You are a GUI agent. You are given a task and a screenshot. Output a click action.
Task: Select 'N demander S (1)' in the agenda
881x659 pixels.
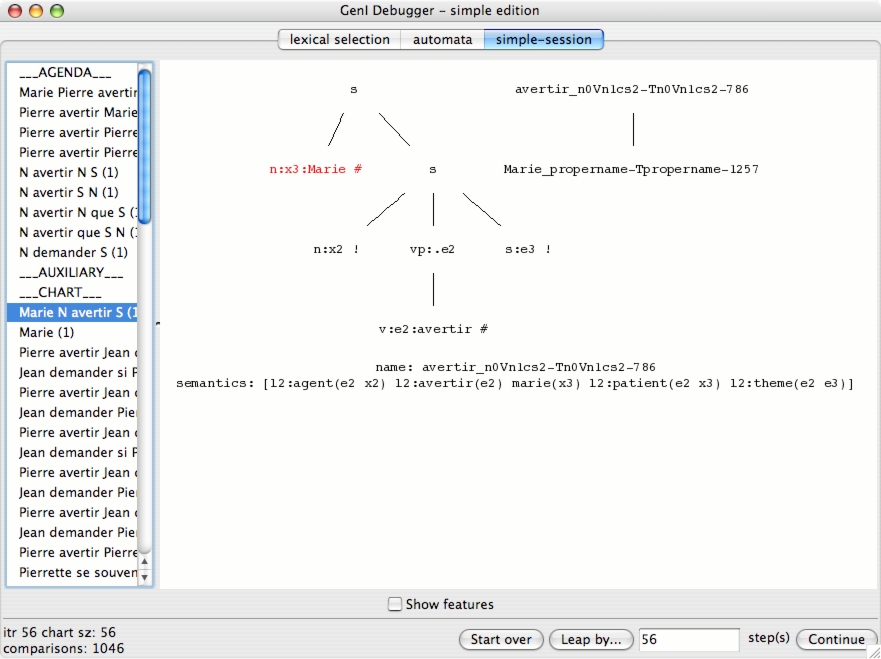(73, 252)
